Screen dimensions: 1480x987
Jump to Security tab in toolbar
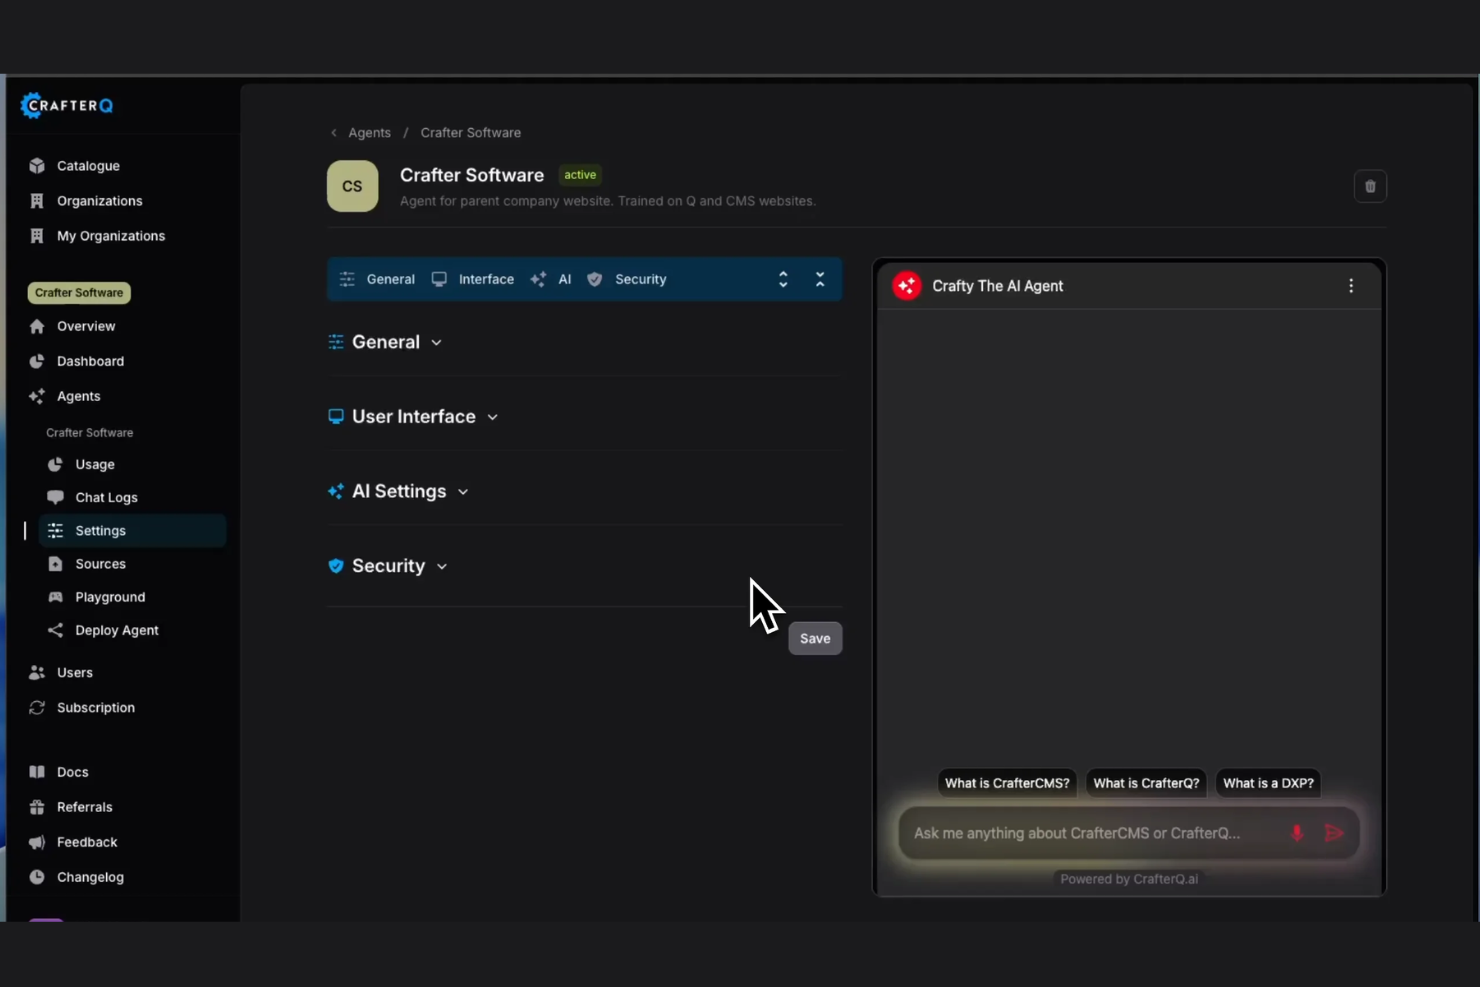(627, 279)
